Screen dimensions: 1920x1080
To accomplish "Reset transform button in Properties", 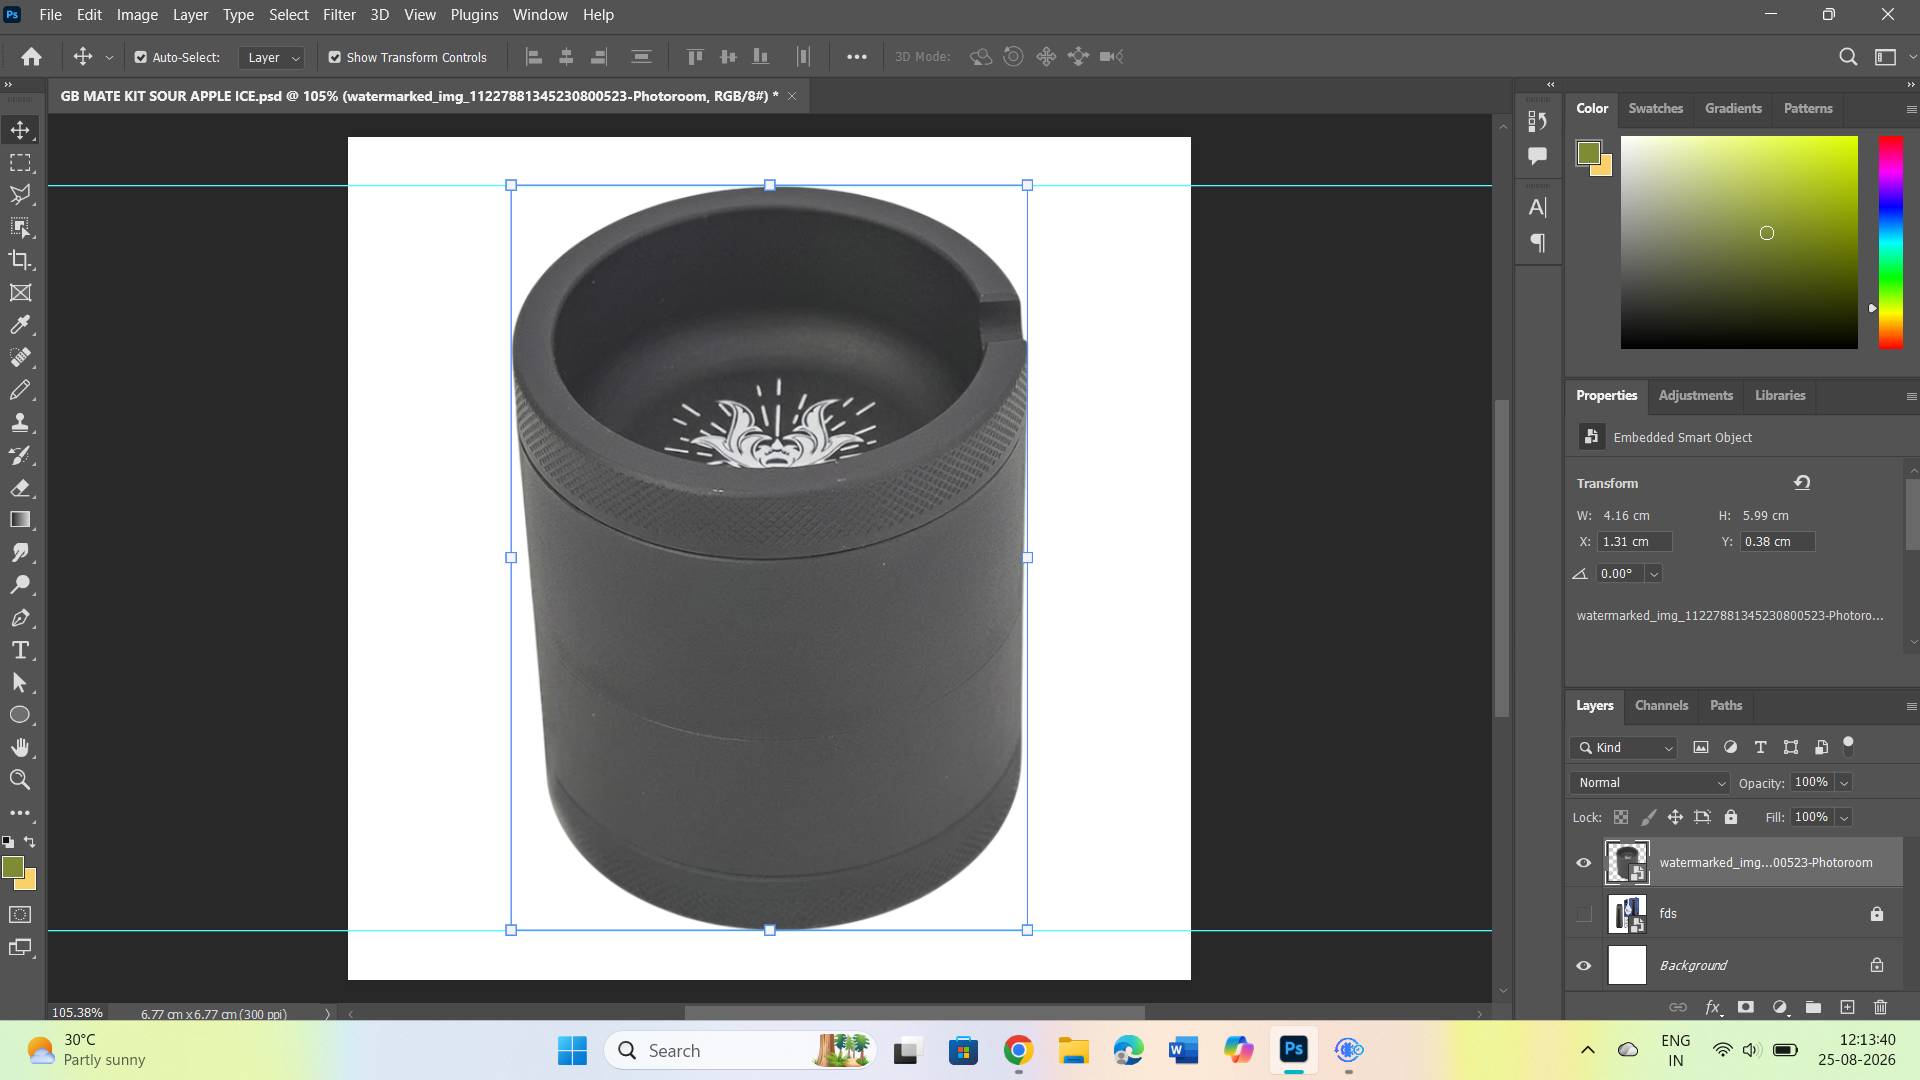I will point(1802,483).
